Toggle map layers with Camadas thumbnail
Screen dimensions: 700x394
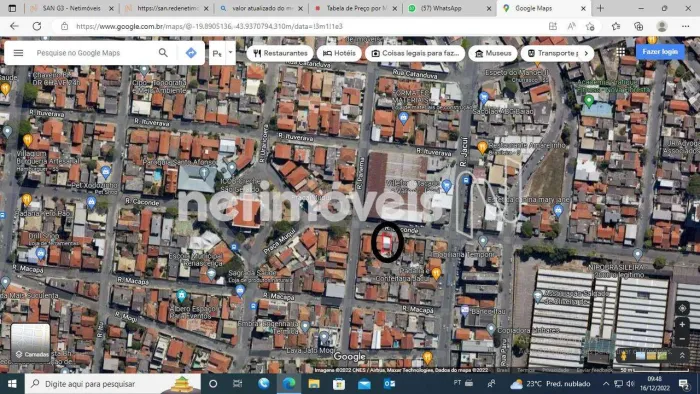click(x=30, y=343)
